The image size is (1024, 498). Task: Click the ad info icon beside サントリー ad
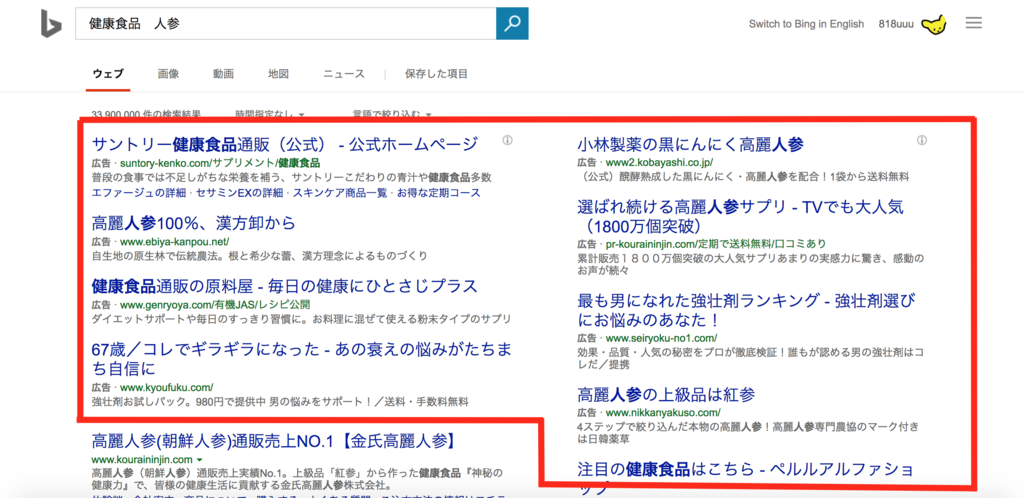click(507, 140)
